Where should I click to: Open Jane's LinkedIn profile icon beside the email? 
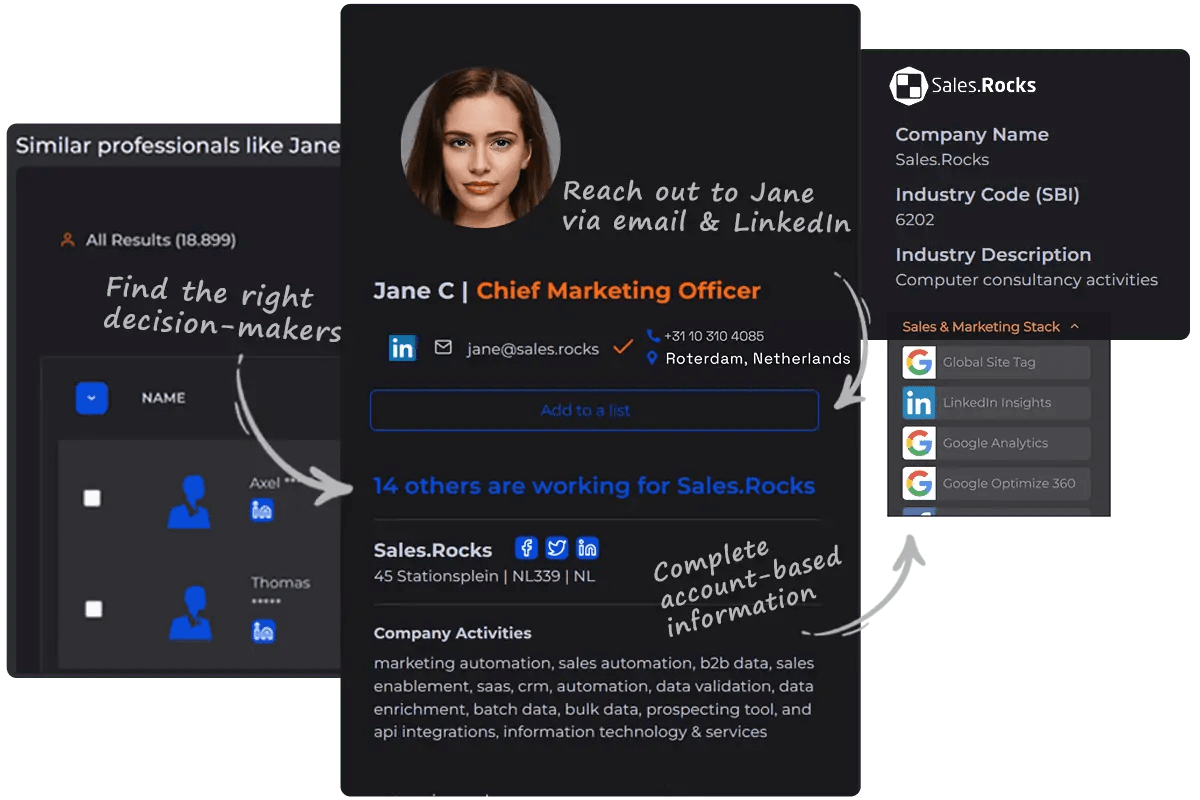click(x=402, y=348)
